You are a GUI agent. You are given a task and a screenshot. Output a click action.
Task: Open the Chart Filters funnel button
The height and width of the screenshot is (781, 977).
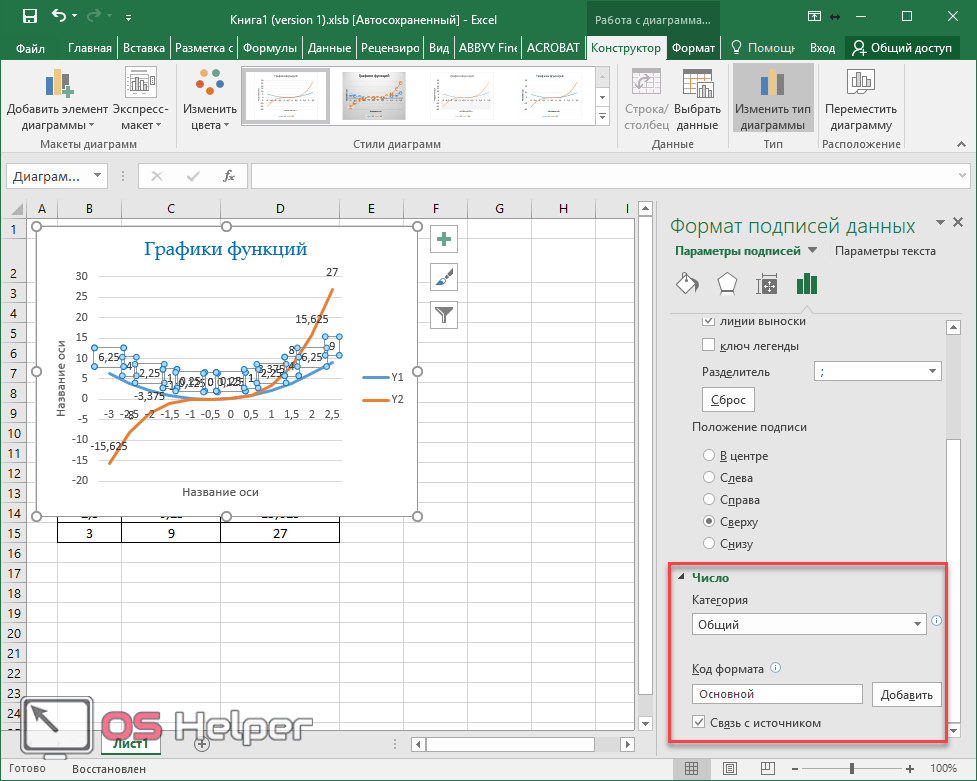click(444, 315)
